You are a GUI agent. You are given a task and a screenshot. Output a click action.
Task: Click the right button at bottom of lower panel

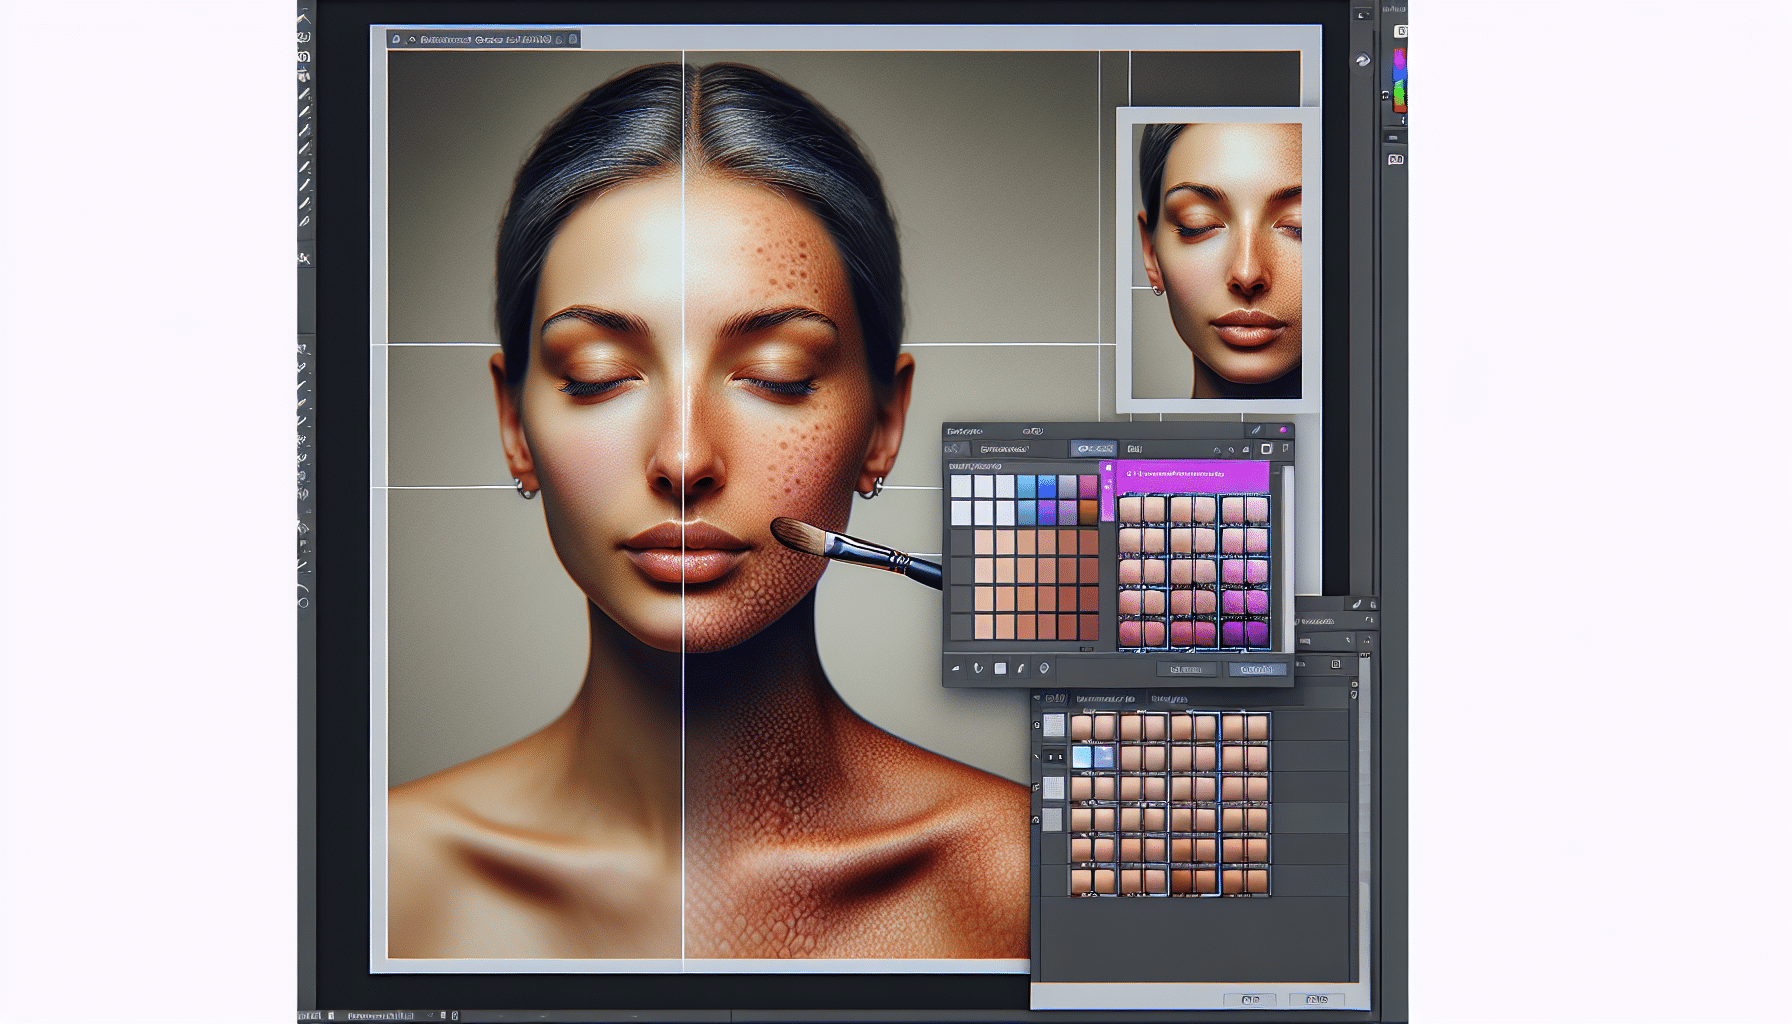pos(1316,999)
